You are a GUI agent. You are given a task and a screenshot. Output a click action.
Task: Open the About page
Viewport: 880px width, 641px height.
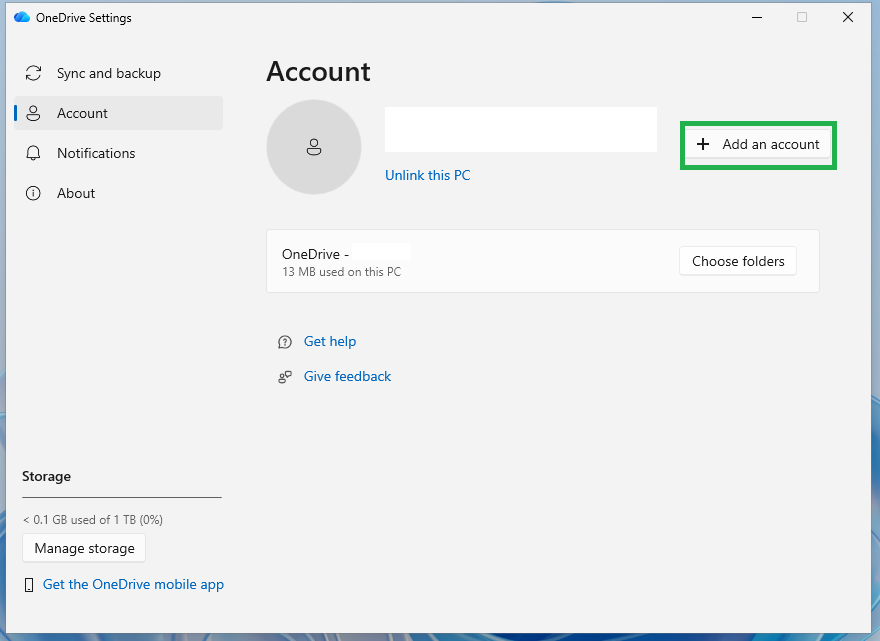click(x=118, y=193)
